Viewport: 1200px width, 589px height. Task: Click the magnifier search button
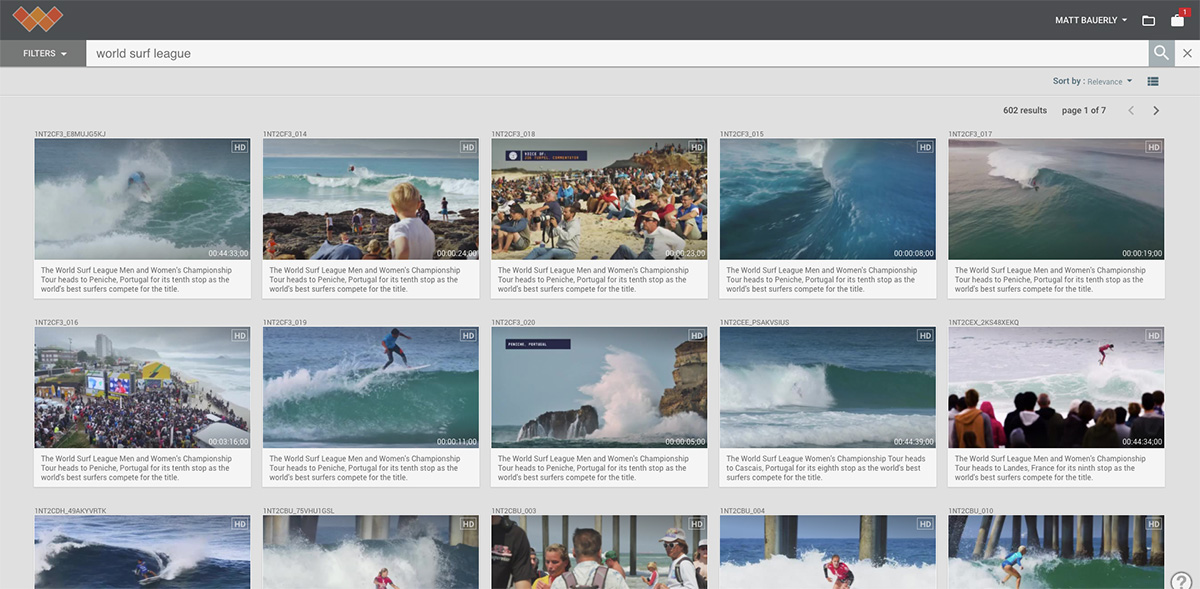click(x=1161, y=53)
